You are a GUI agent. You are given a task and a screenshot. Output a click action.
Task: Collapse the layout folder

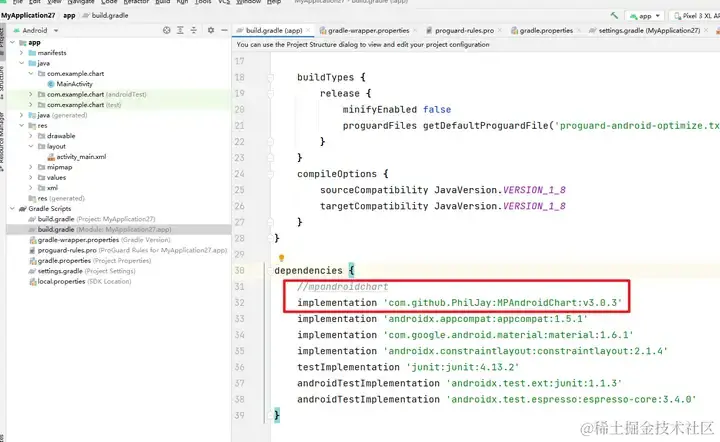[x=31, y=146]
